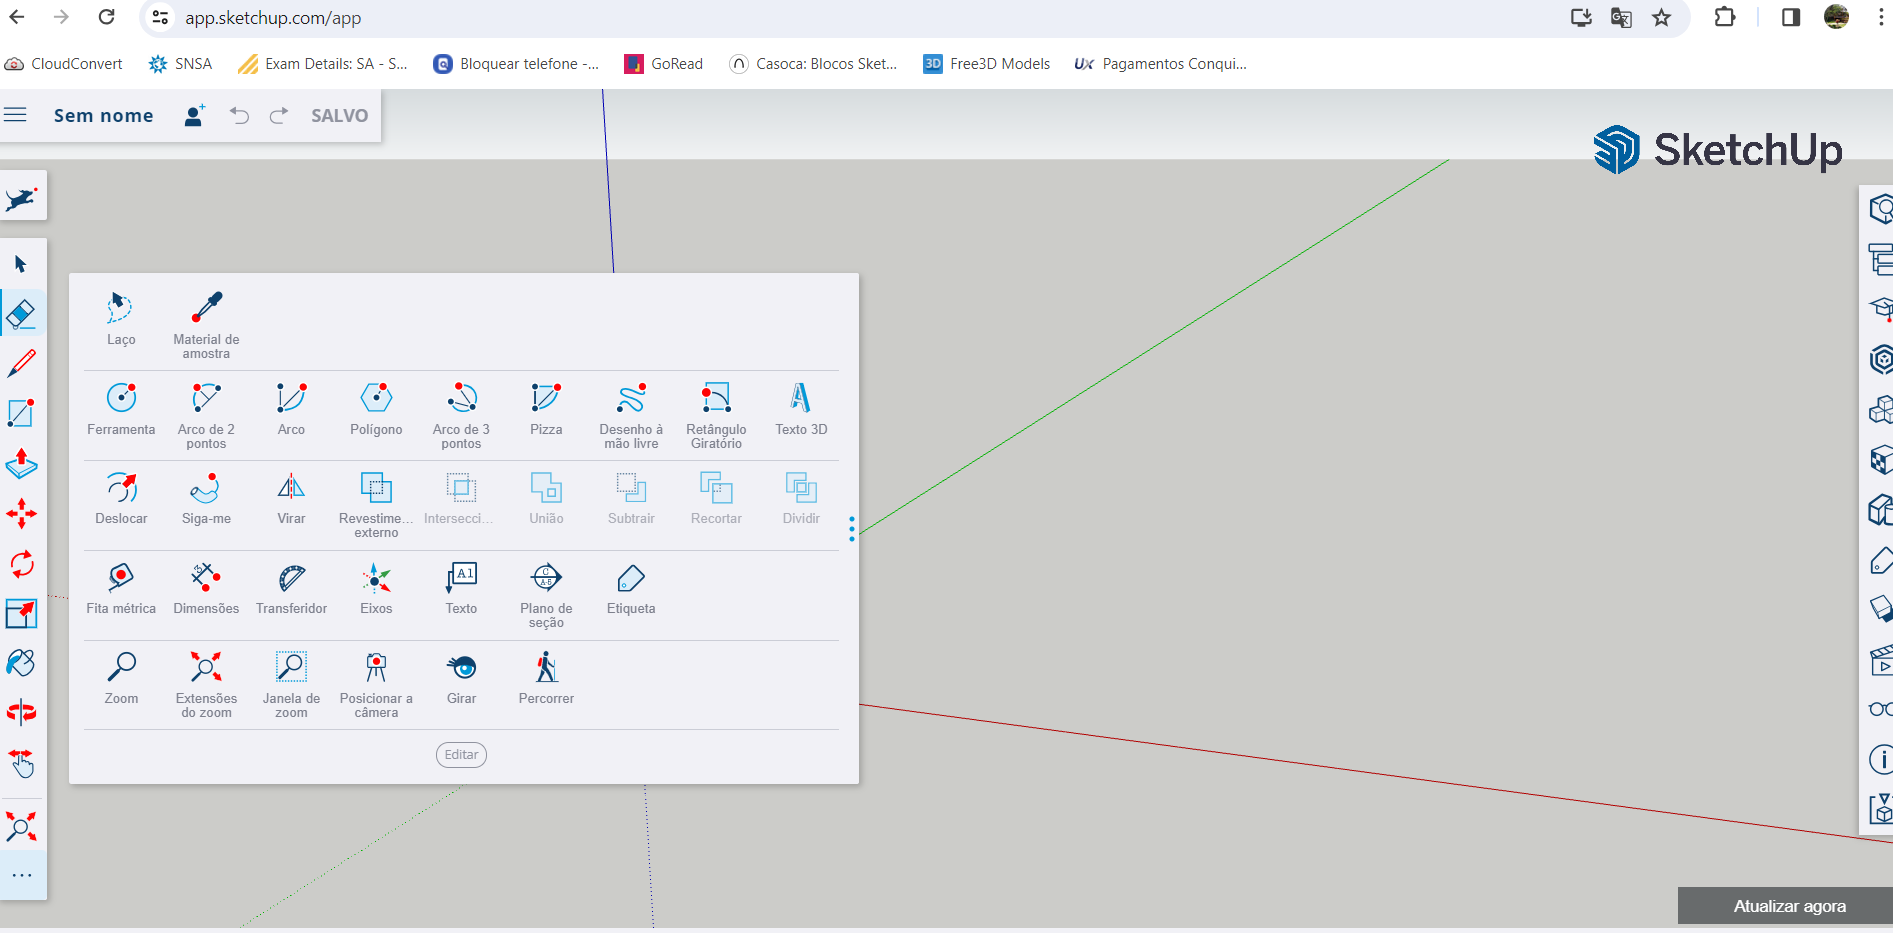This screenshot has width=1893, height=933.
Task: Select the Dimensões tool
Action: click(206, 588)
